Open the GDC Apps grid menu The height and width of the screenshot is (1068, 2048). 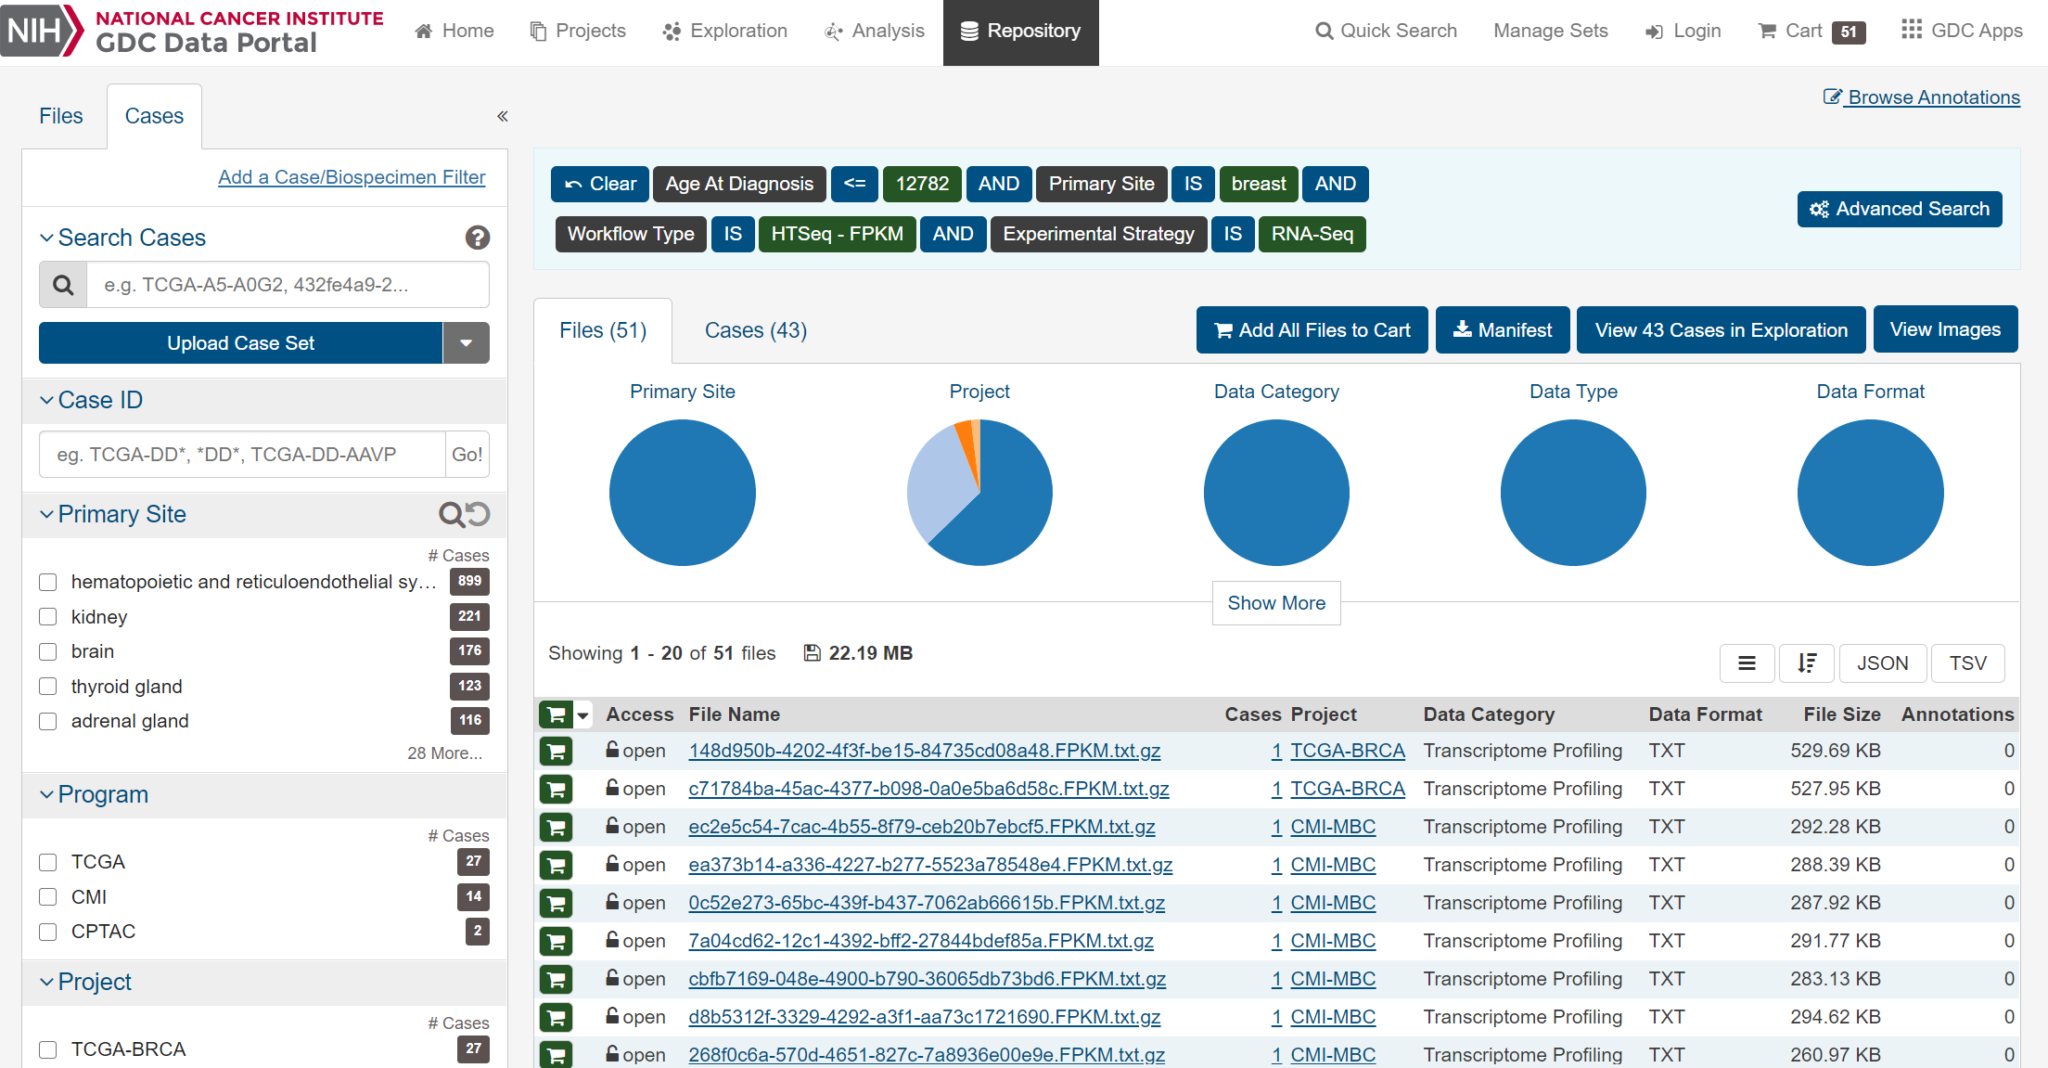[x=1961, y=31]
